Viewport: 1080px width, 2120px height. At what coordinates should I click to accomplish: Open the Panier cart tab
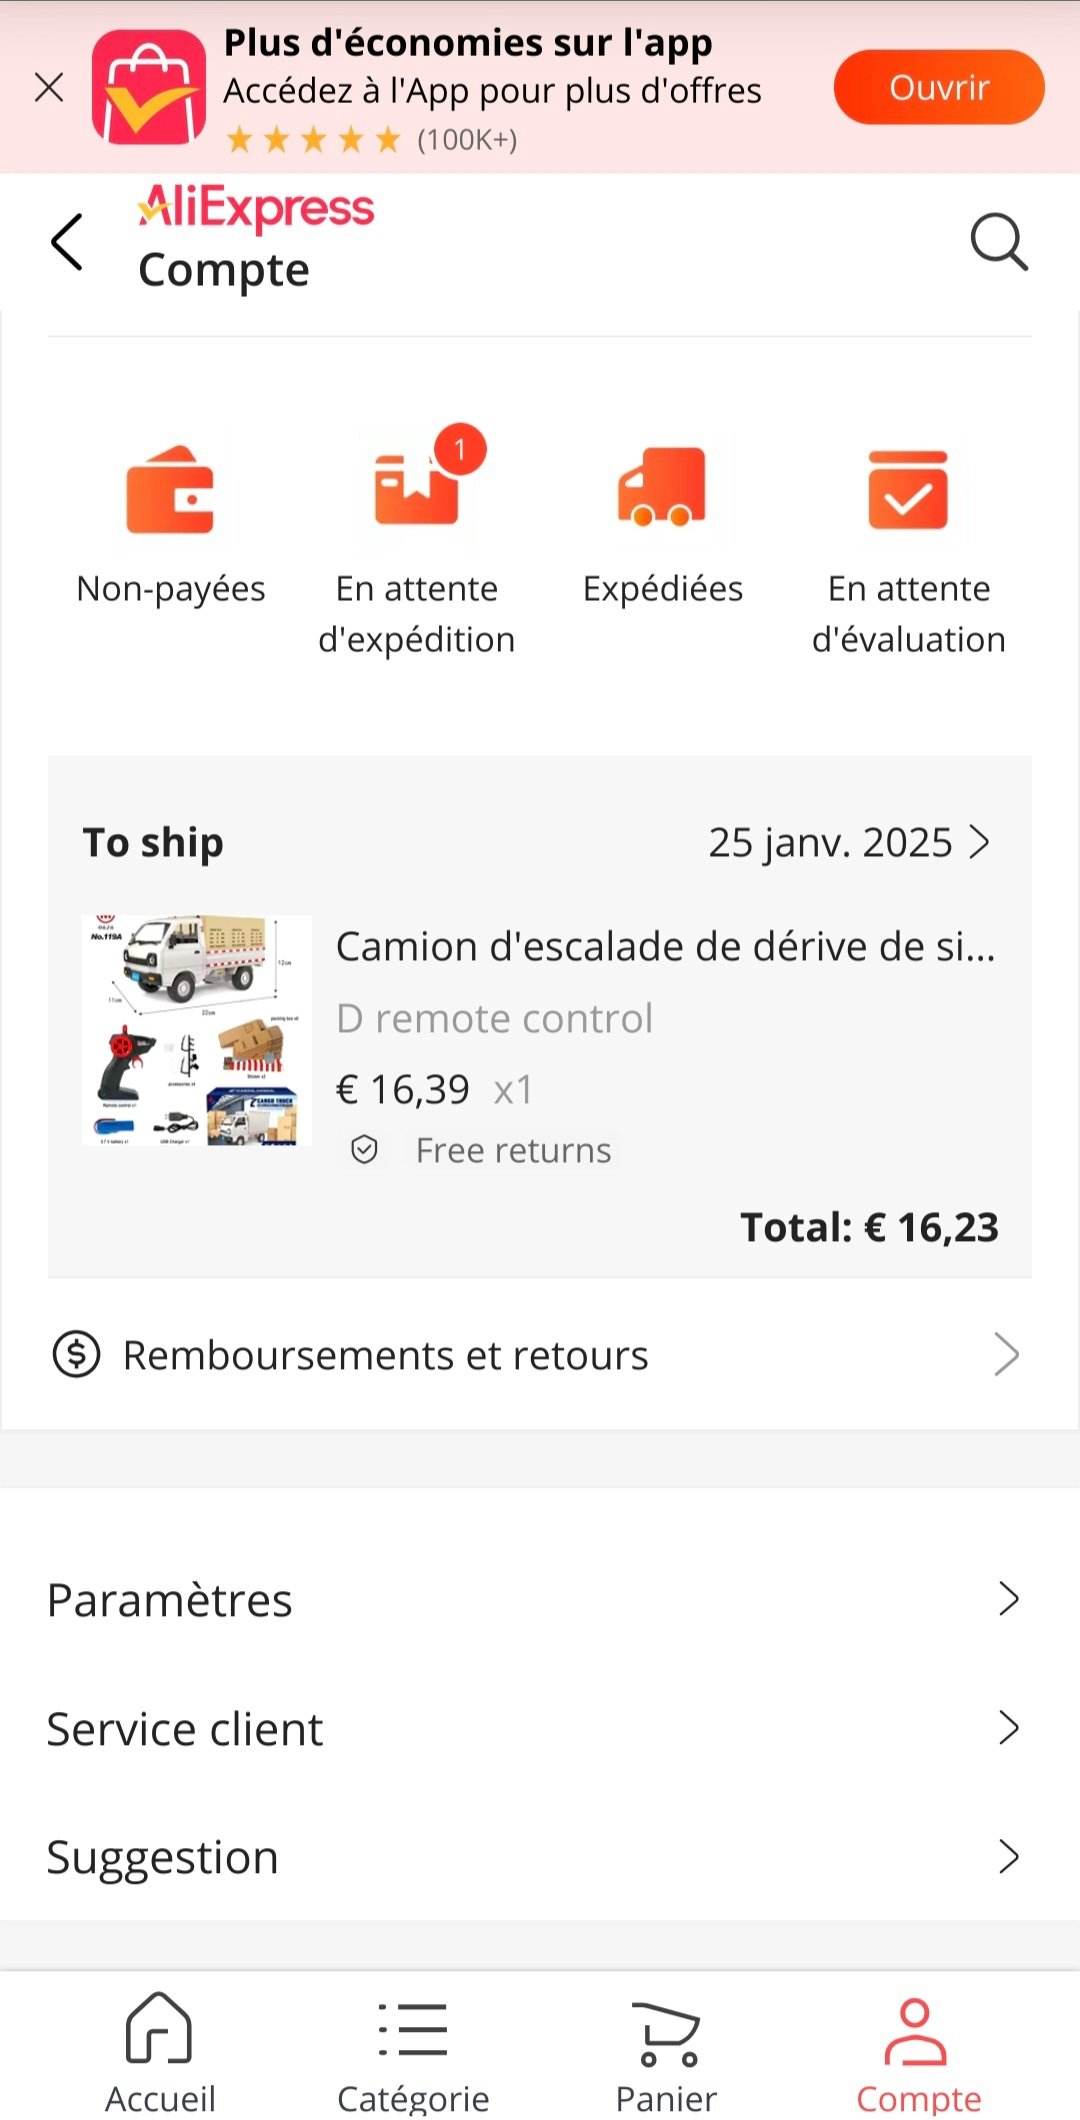pyautogui.click(x=667, y=2052)
